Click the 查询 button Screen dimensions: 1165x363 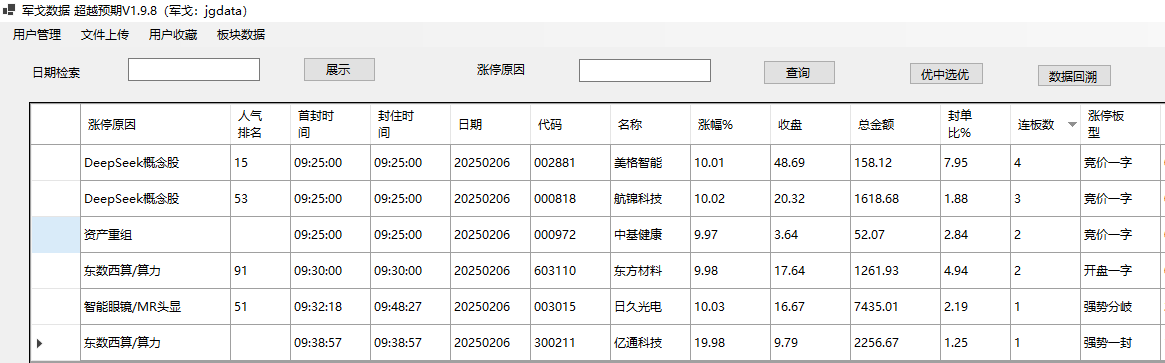[x=799, y=73]
